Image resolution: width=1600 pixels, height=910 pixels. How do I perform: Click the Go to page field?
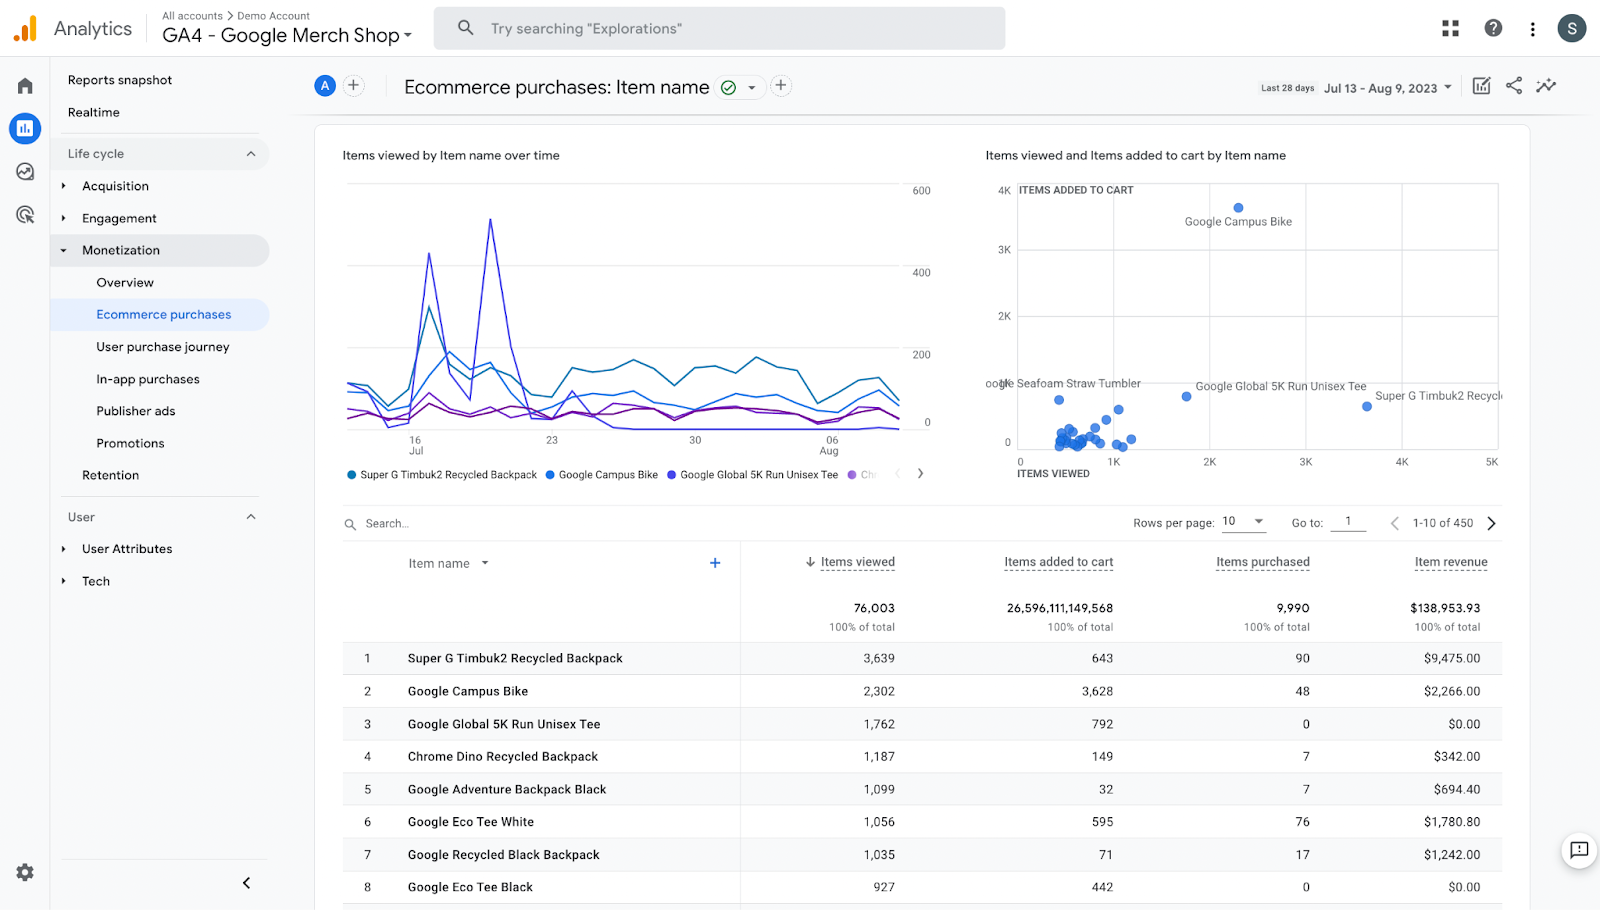(x=1348, y=522)
